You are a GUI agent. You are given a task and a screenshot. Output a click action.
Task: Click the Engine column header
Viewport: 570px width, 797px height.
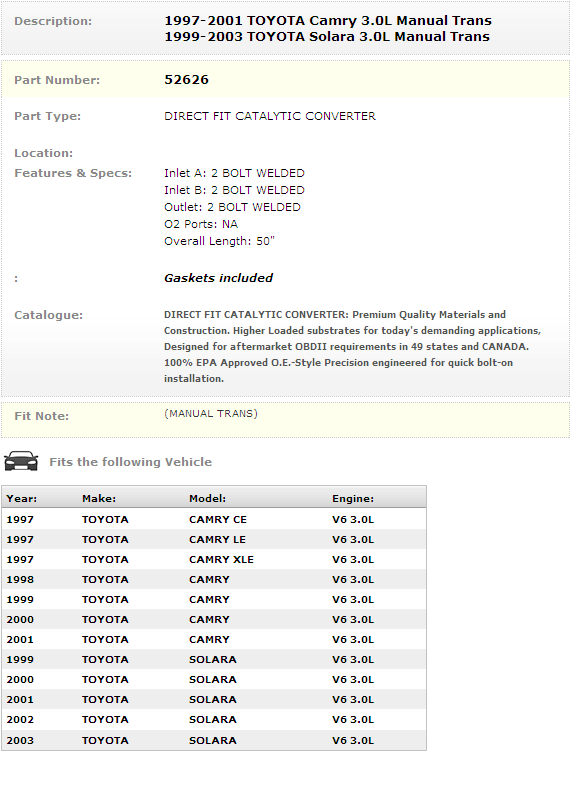click(x=353, y=499)
